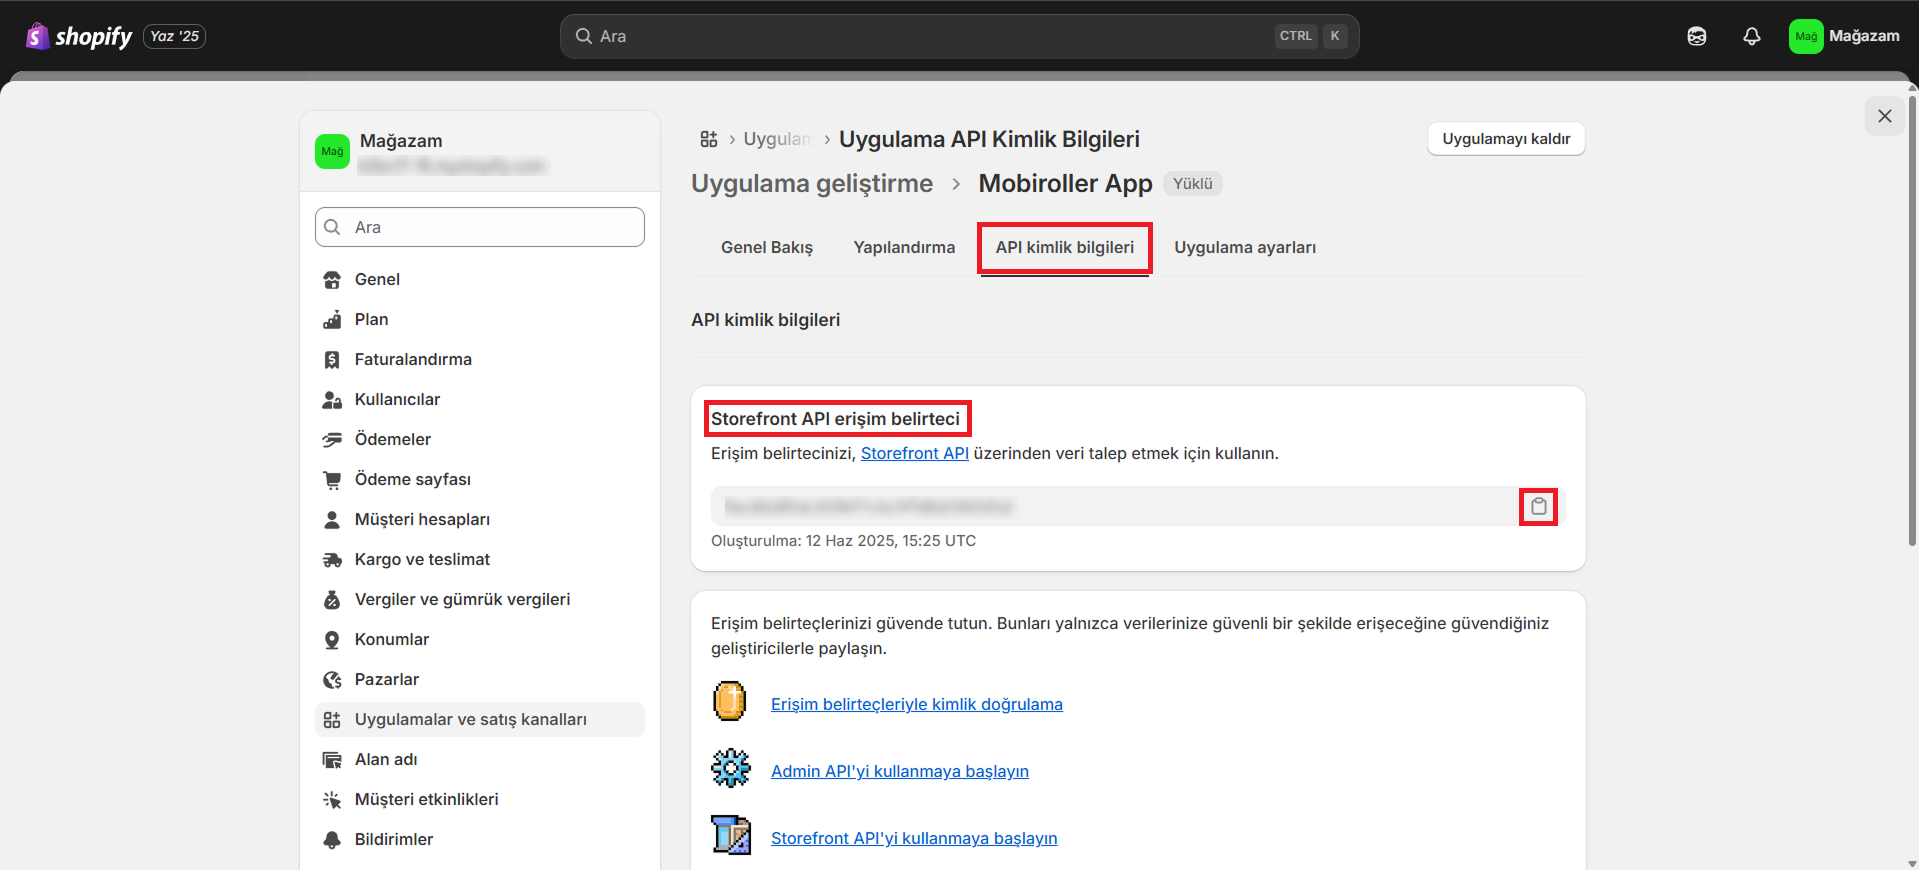Go to Ödeme sayfası section
1919x870 pixels.
click(480, 480)
